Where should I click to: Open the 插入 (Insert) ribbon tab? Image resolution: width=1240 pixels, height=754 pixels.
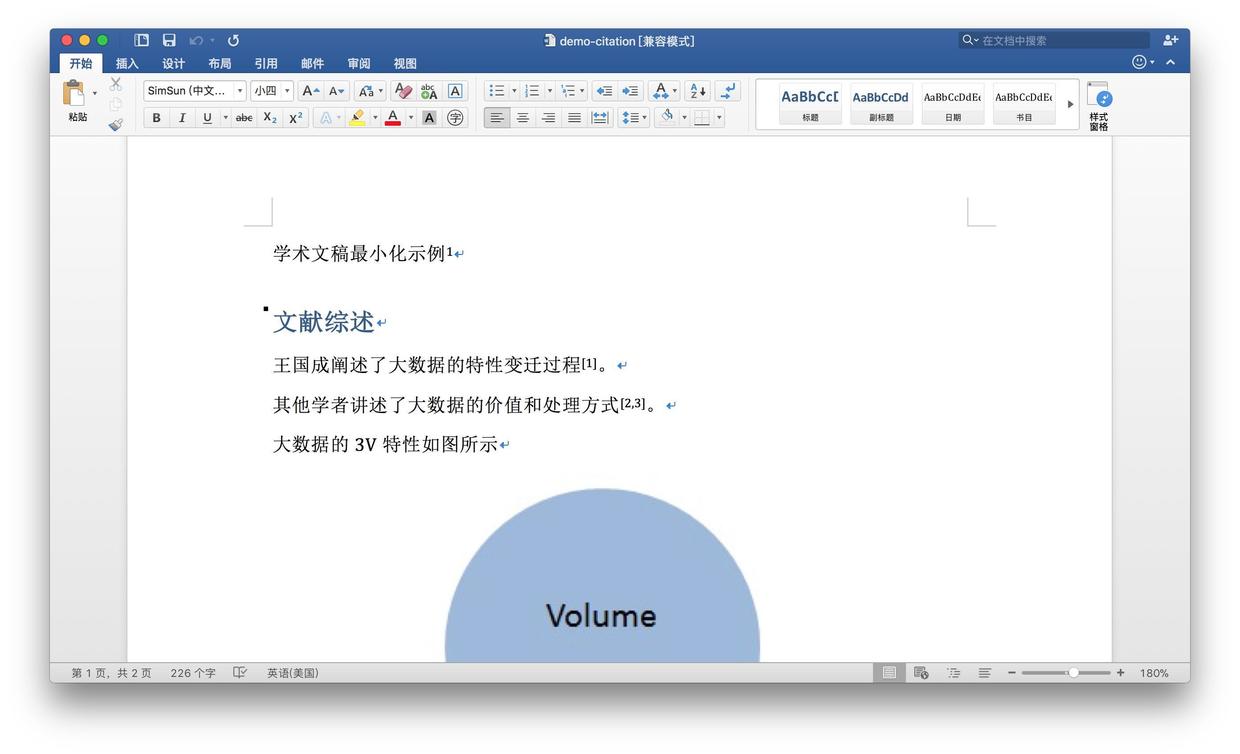pos(127,63)
